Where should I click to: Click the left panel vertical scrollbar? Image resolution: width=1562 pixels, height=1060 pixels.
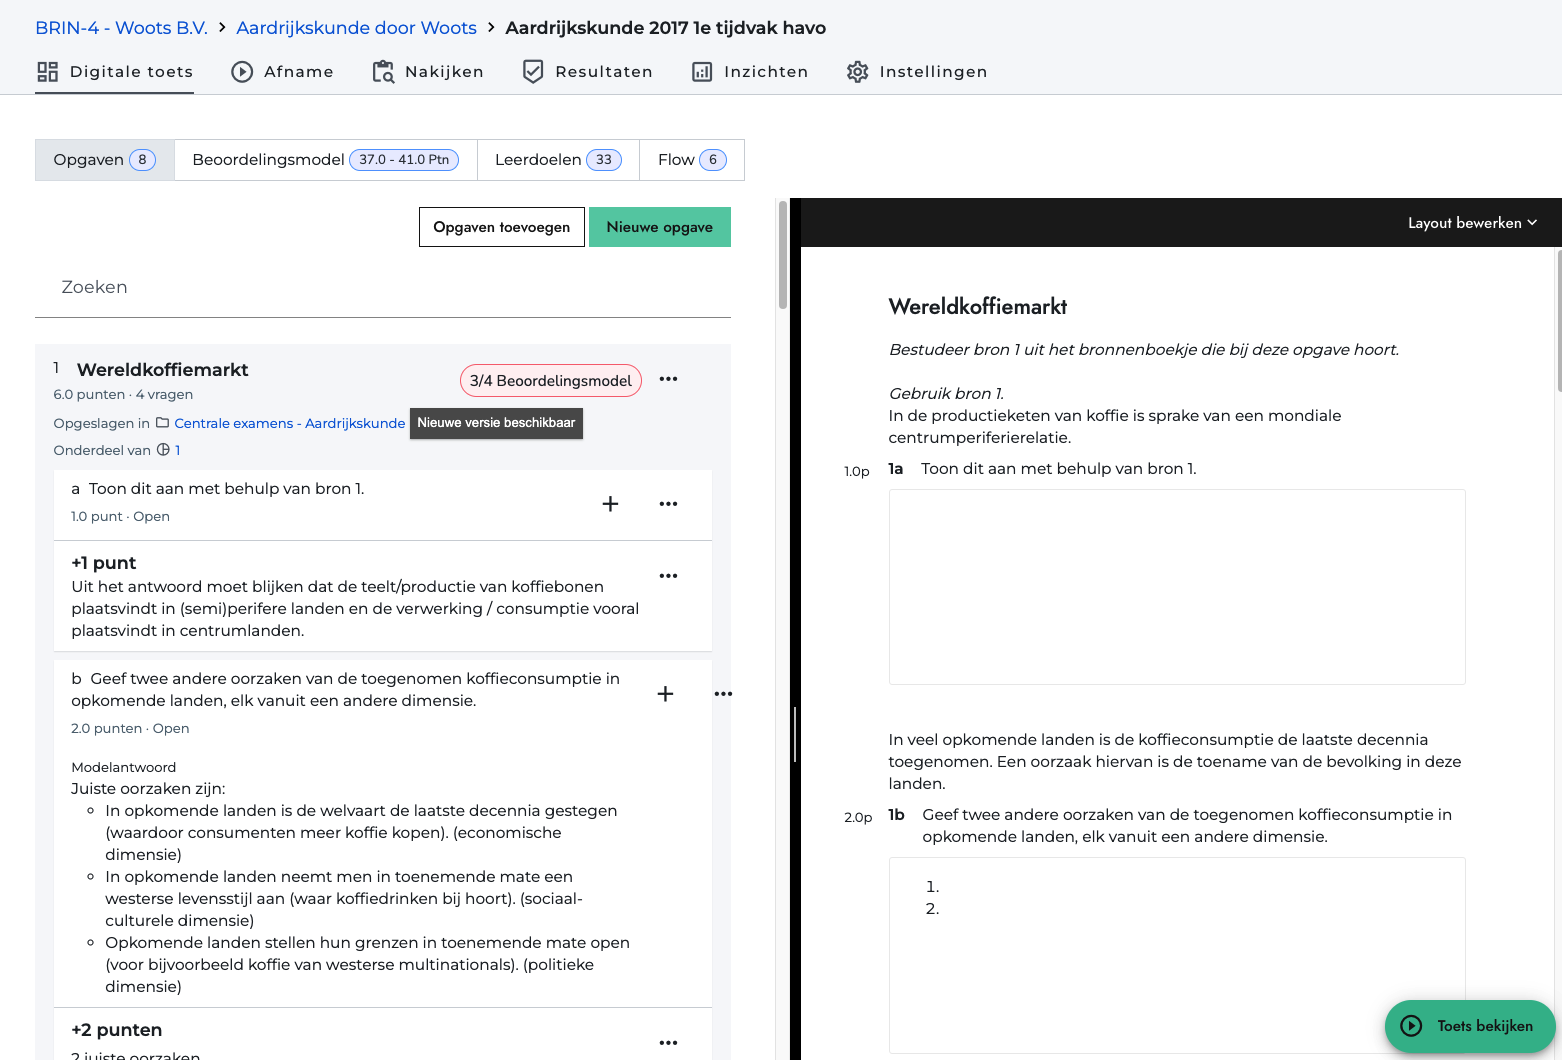click(x=783, y=254)
